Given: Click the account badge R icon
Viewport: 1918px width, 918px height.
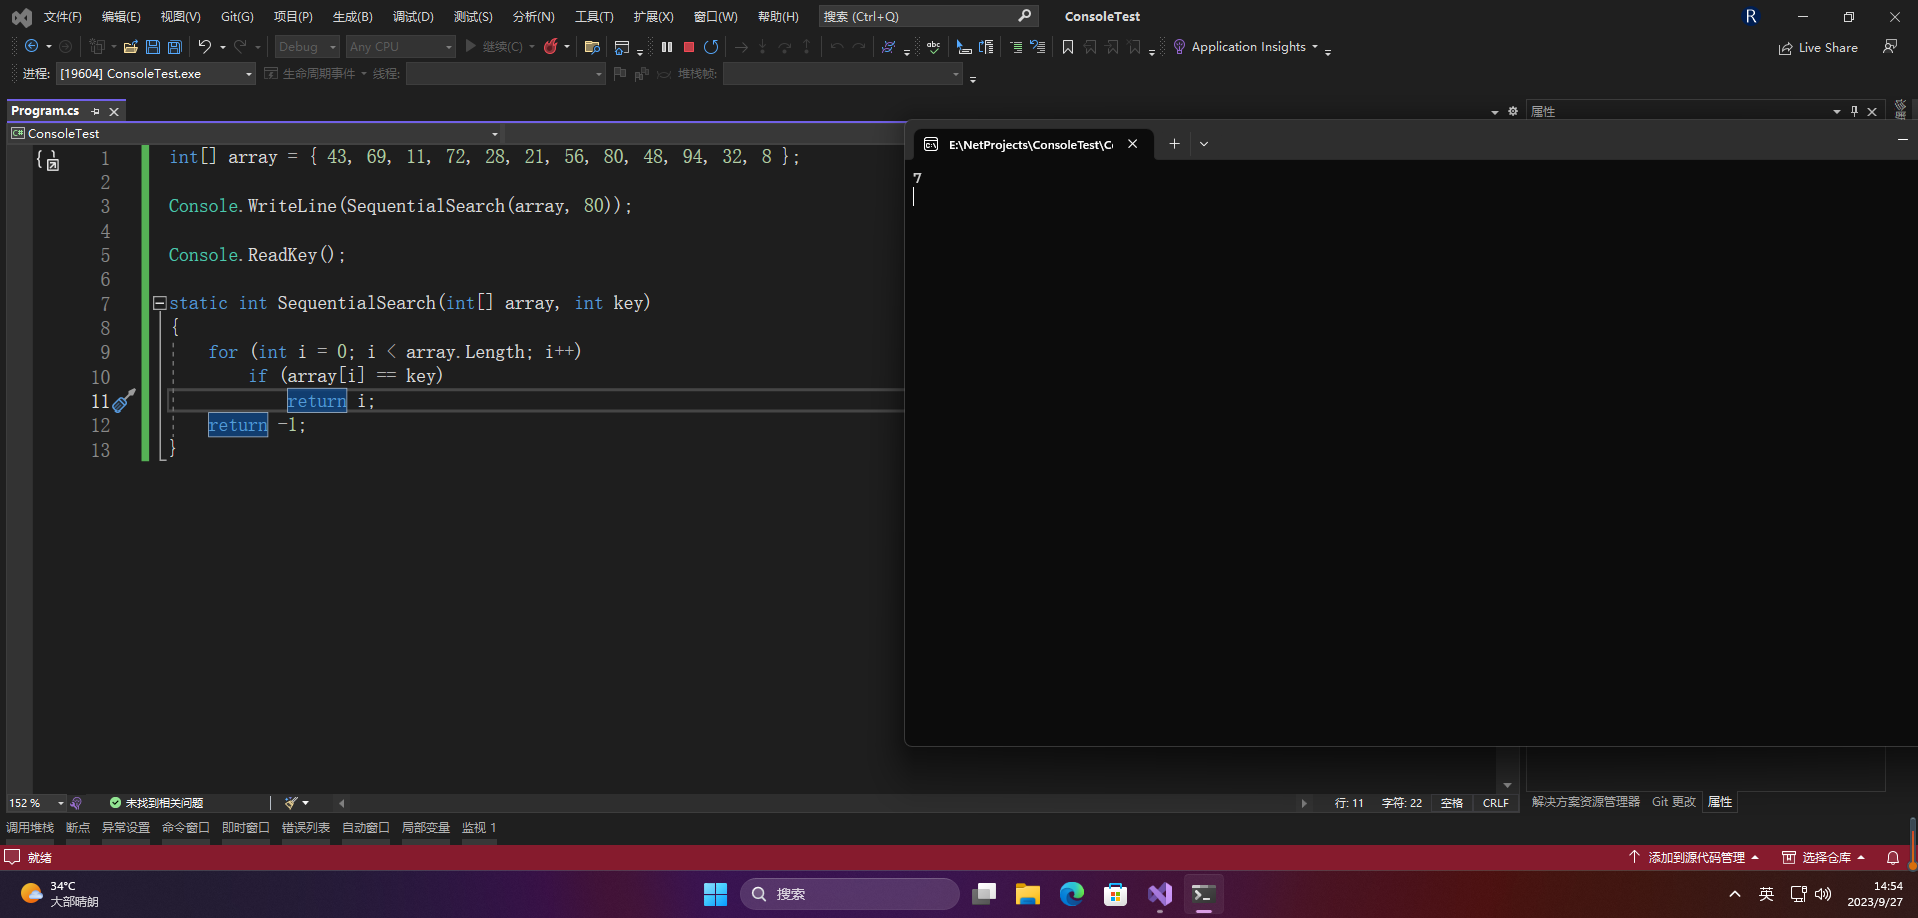Looking at the screenshot, I should [1751, 16].
